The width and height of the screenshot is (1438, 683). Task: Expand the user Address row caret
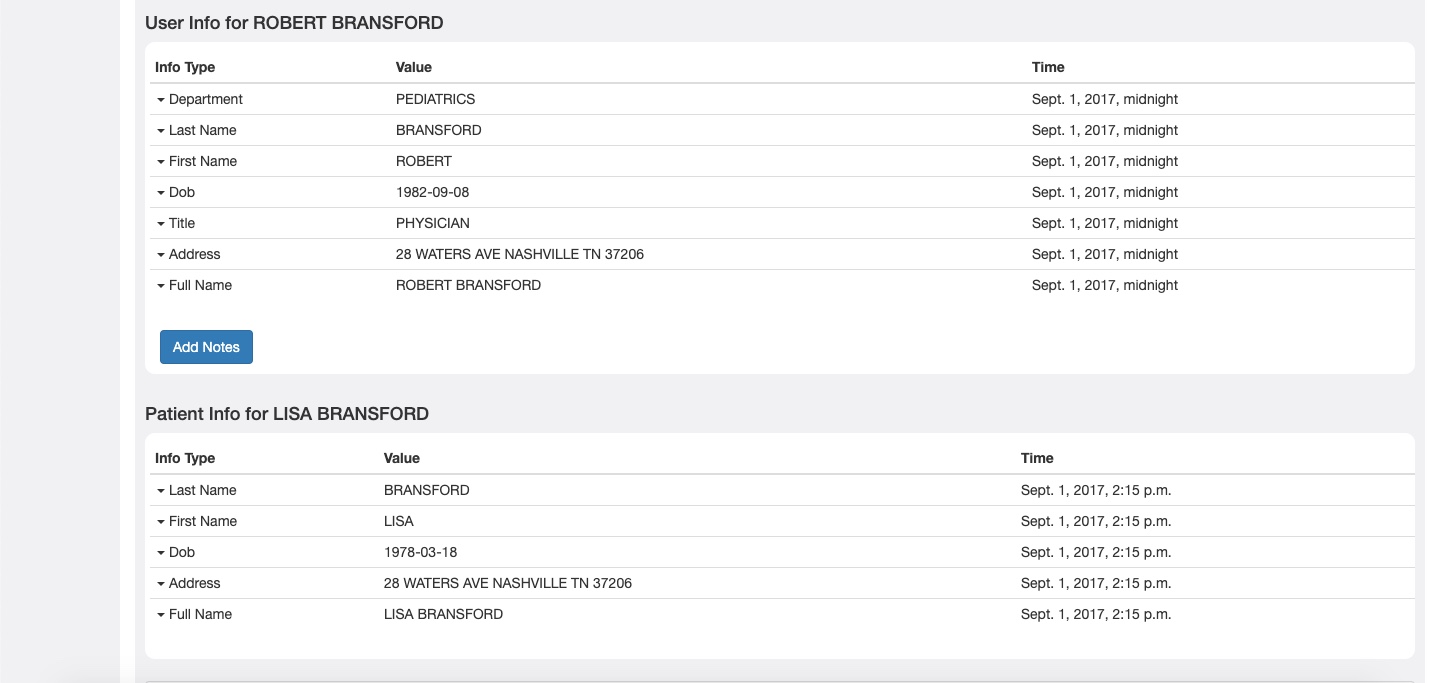click(x=160, y=255)
